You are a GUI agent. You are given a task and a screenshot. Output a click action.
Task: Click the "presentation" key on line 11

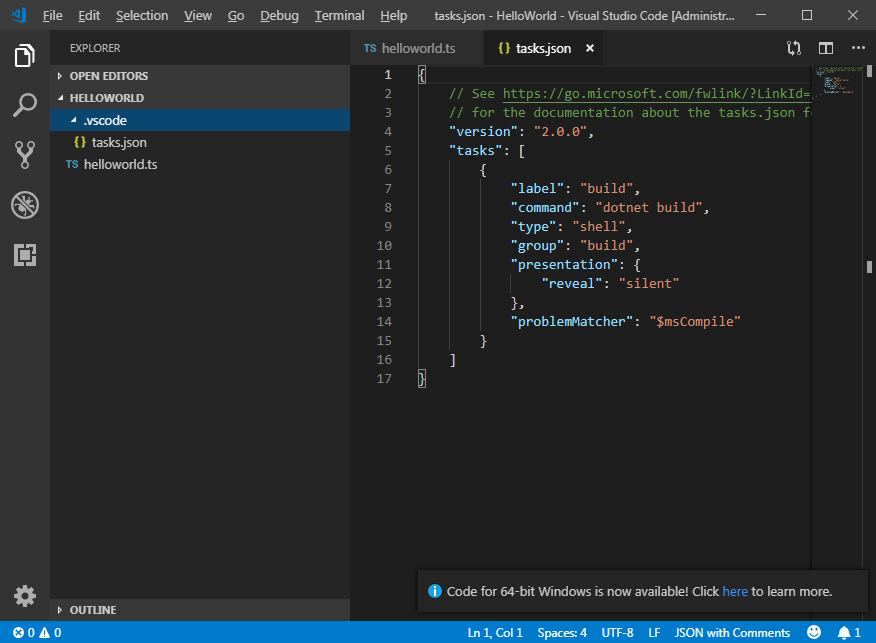tap(564, 264)
